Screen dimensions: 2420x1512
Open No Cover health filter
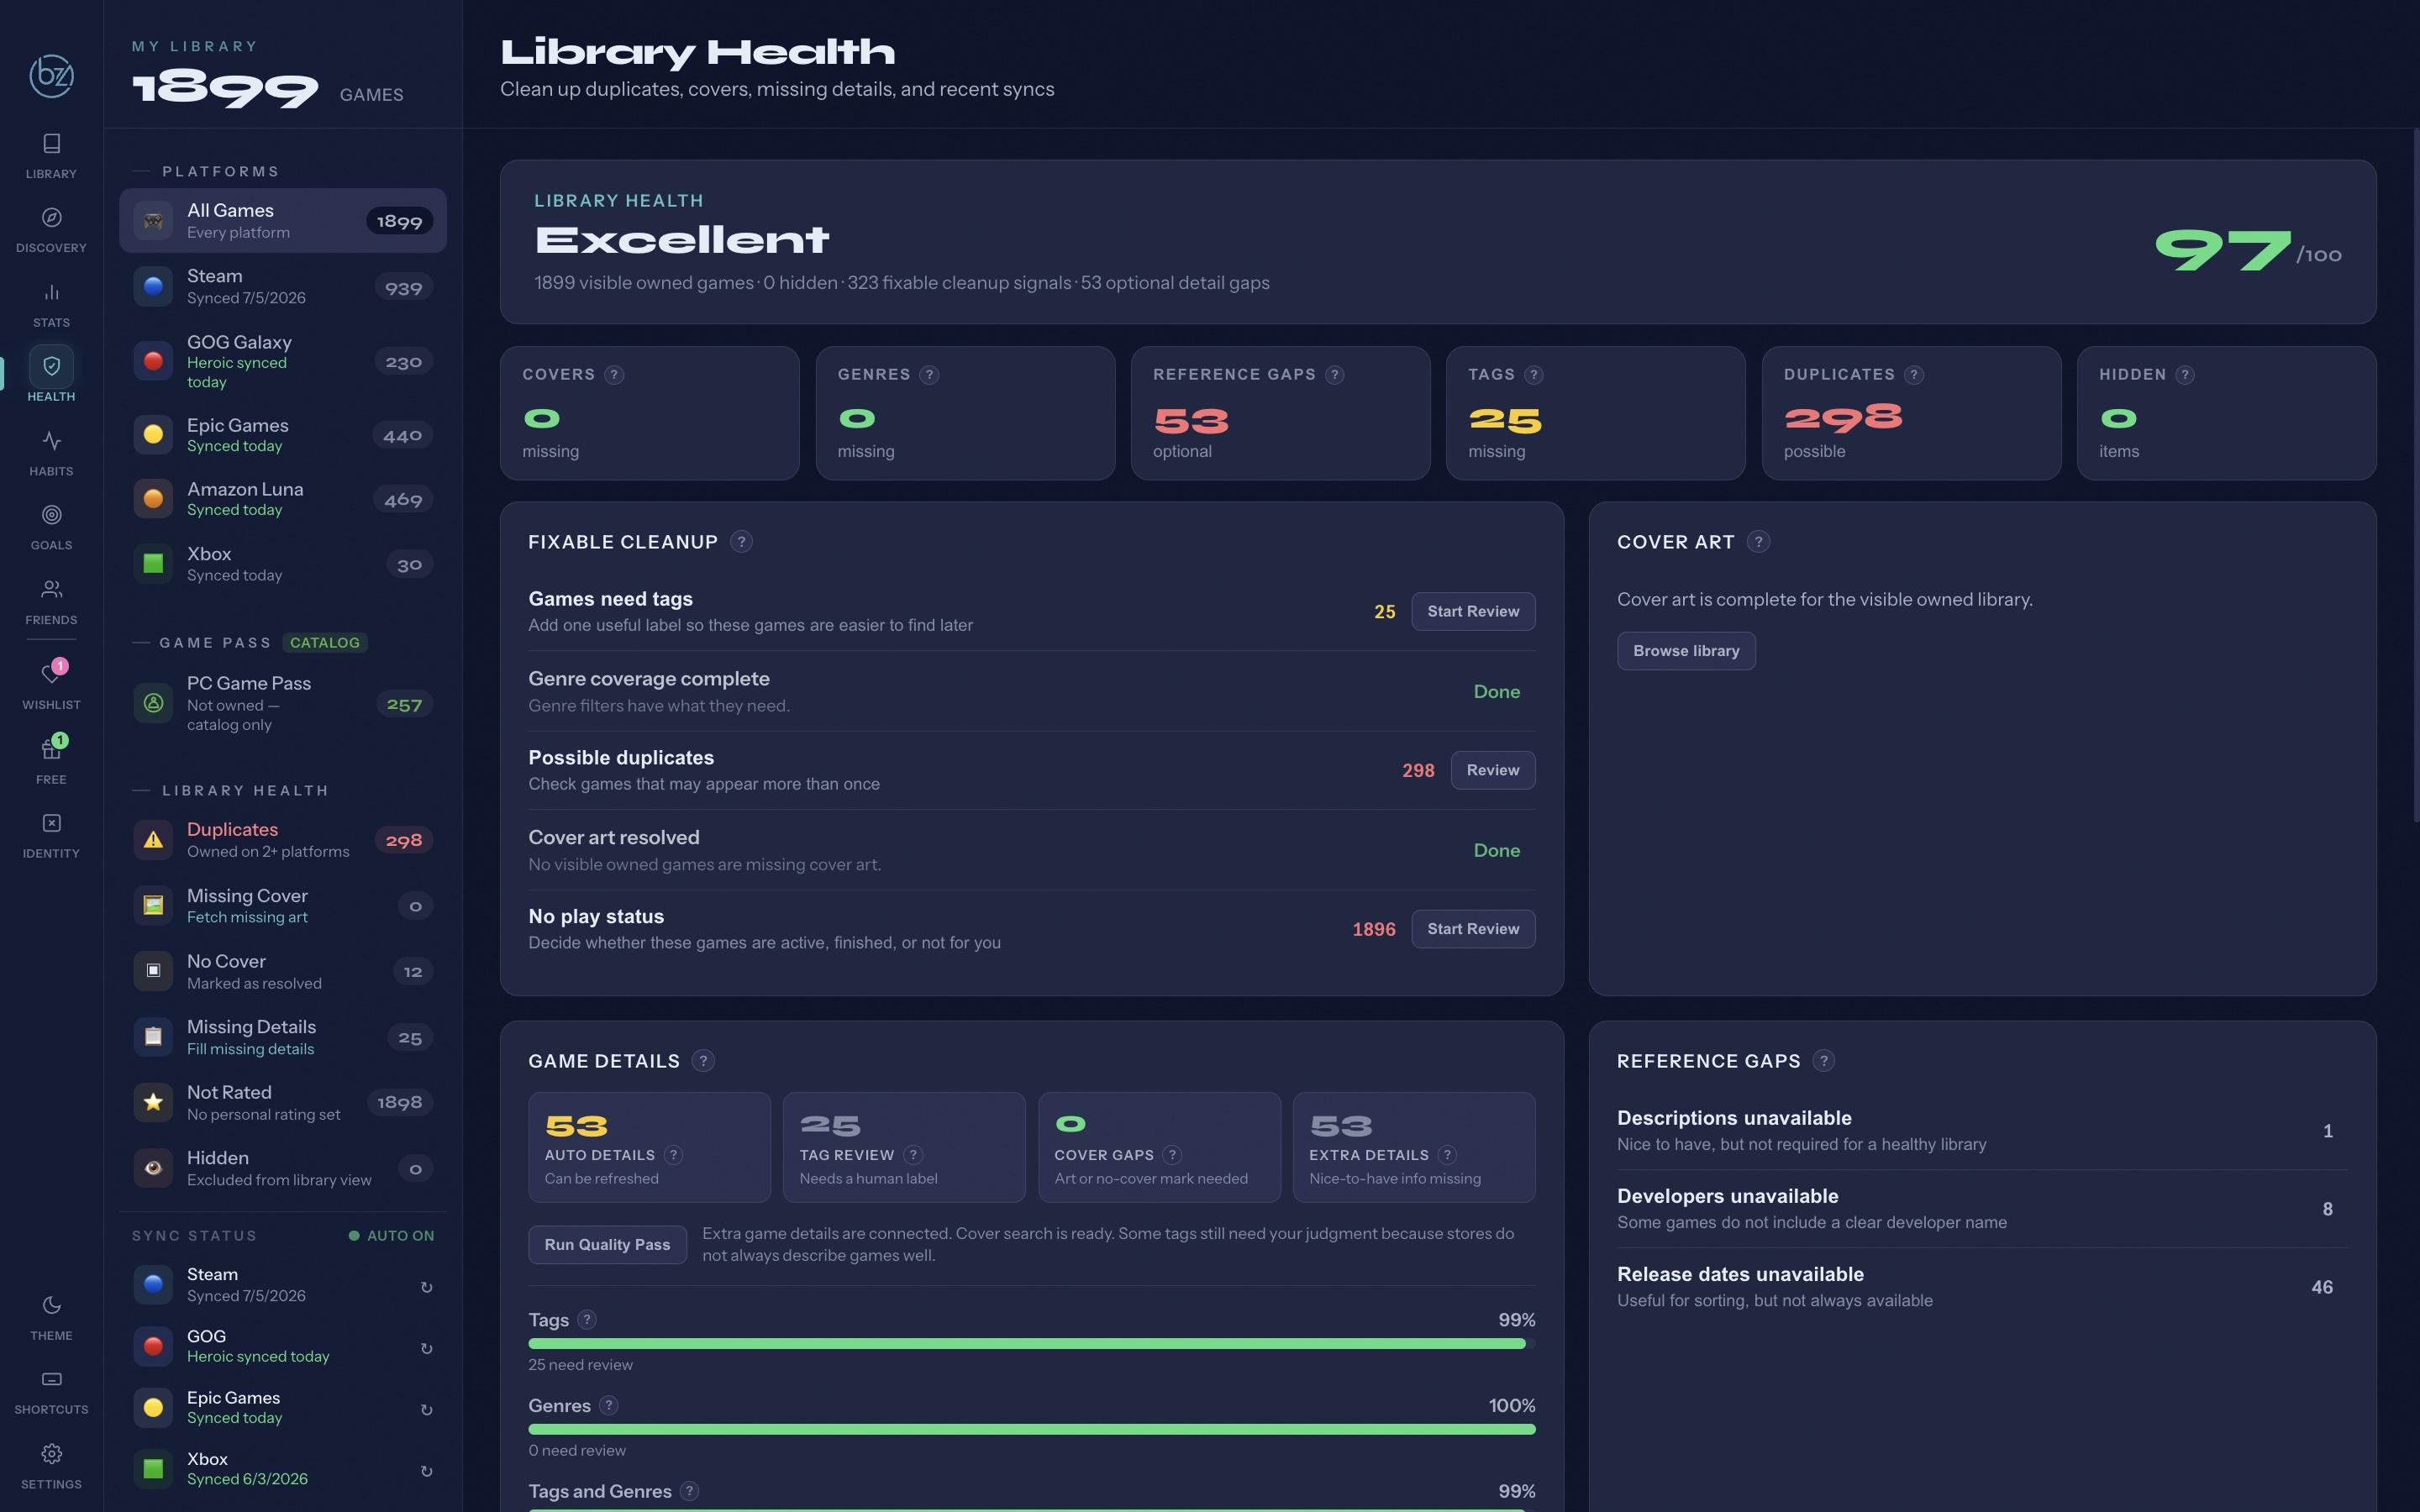coord(283,971)
